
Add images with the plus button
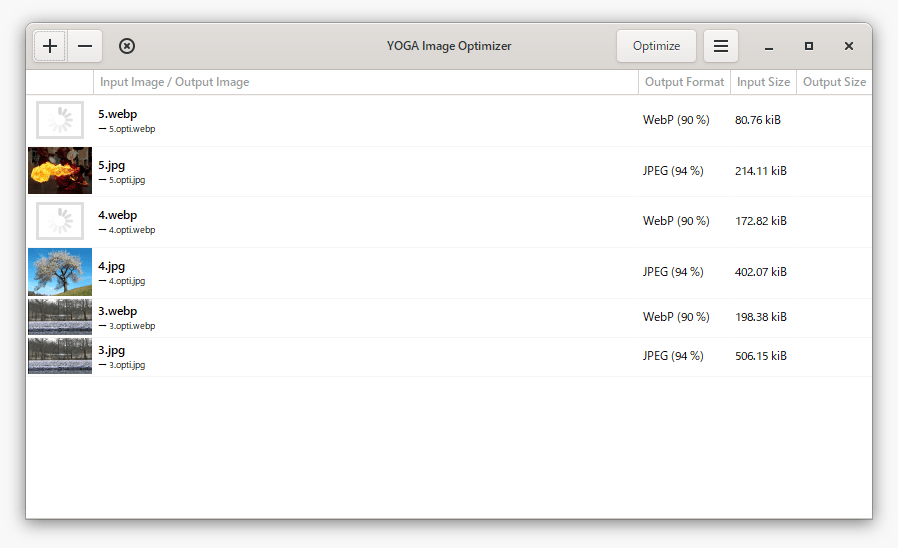point(50,46)
